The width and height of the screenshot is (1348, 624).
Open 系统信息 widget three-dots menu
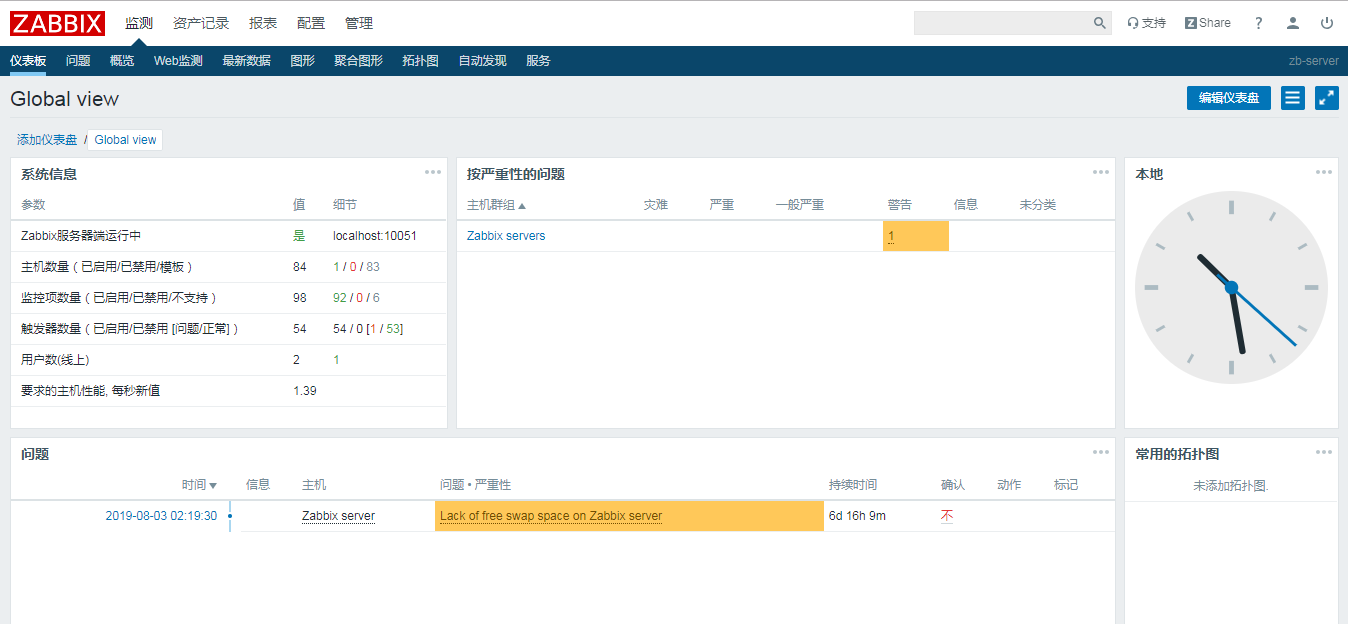pyautogui.click(x=433, y=172)
